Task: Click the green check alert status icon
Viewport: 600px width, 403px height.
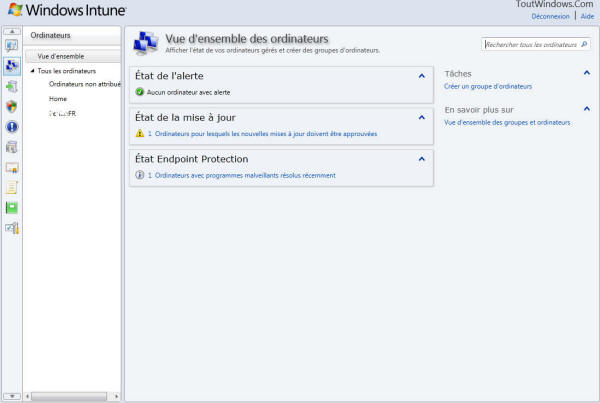Action: (x=140, y=92)
